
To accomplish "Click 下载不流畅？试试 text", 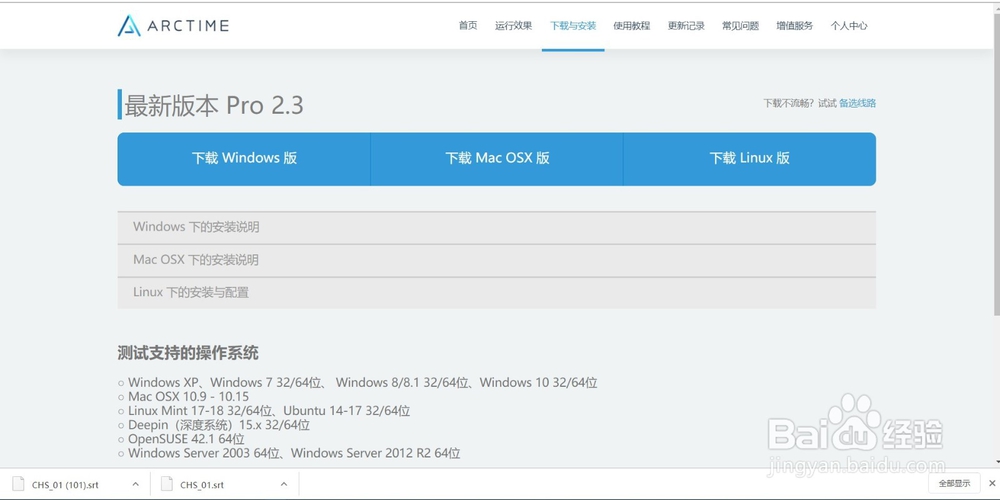I will click(x=800, y=103).
